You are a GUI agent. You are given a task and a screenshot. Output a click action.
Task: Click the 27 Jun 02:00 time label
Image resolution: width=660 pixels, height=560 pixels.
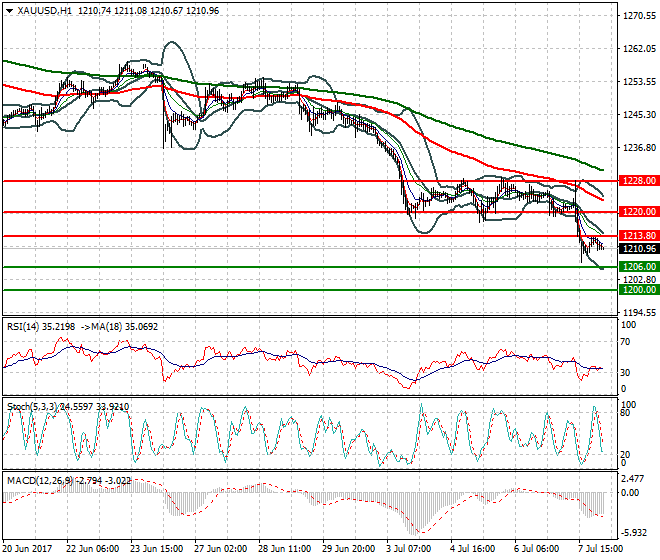[220, 549]
